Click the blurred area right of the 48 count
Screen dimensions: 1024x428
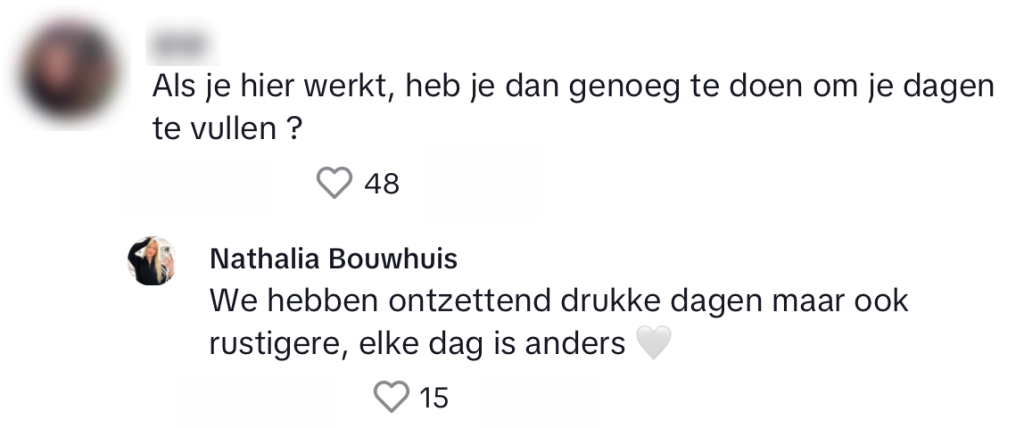482,183
